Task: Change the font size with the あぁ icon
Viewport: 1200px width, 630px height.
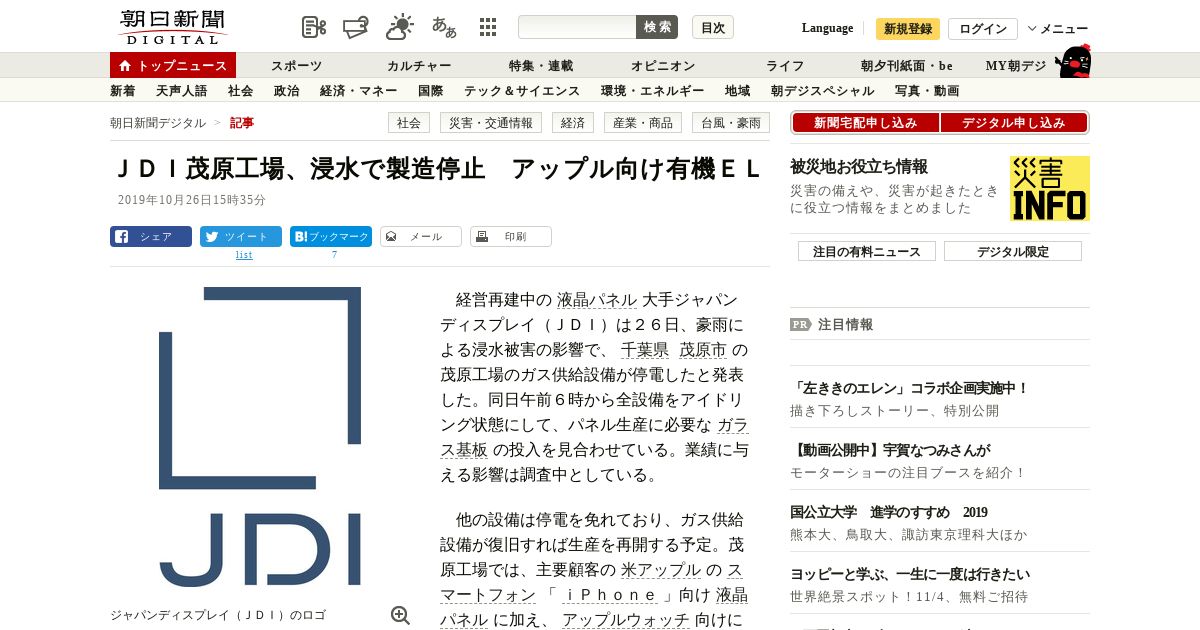Action: click(x=444, y=27)
